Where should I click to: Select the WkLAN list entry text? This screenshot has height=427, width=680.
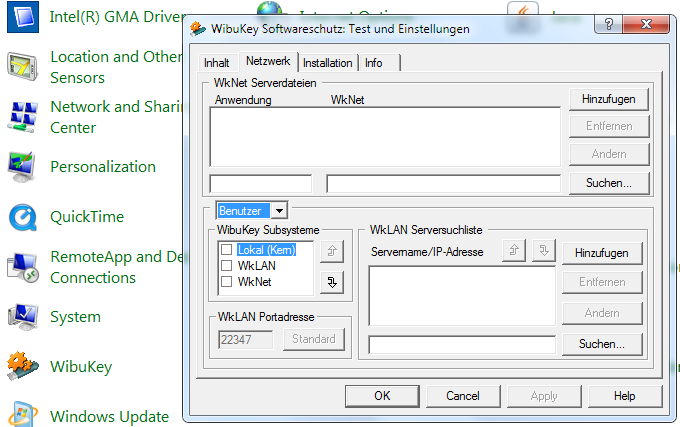coord(256,265)
